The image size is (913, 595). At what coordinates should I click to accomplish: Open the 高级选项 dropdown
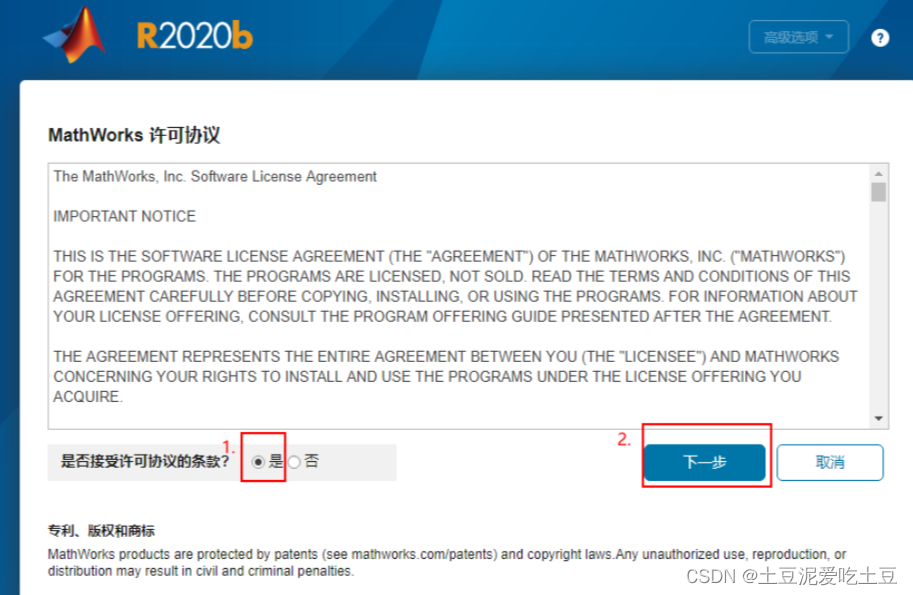[x=798, y=37]
